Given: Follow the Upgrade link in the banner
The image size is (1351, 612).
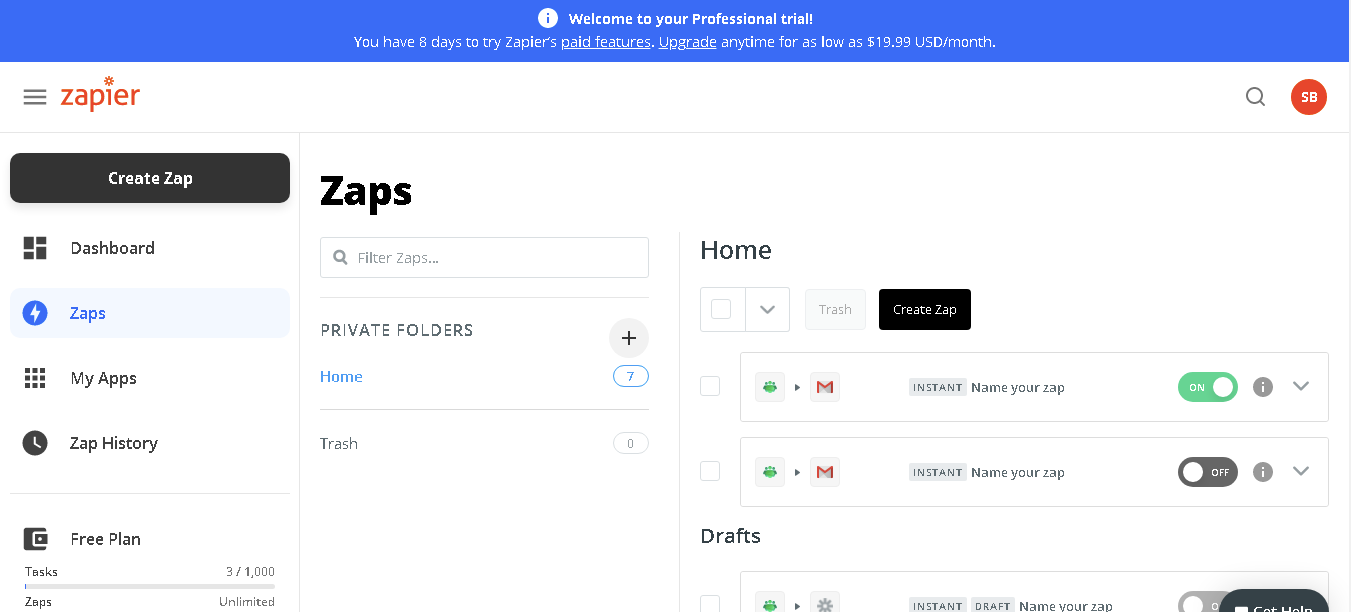Looking at the screenshot, I should pyautogui.click(x=687, y=42).
